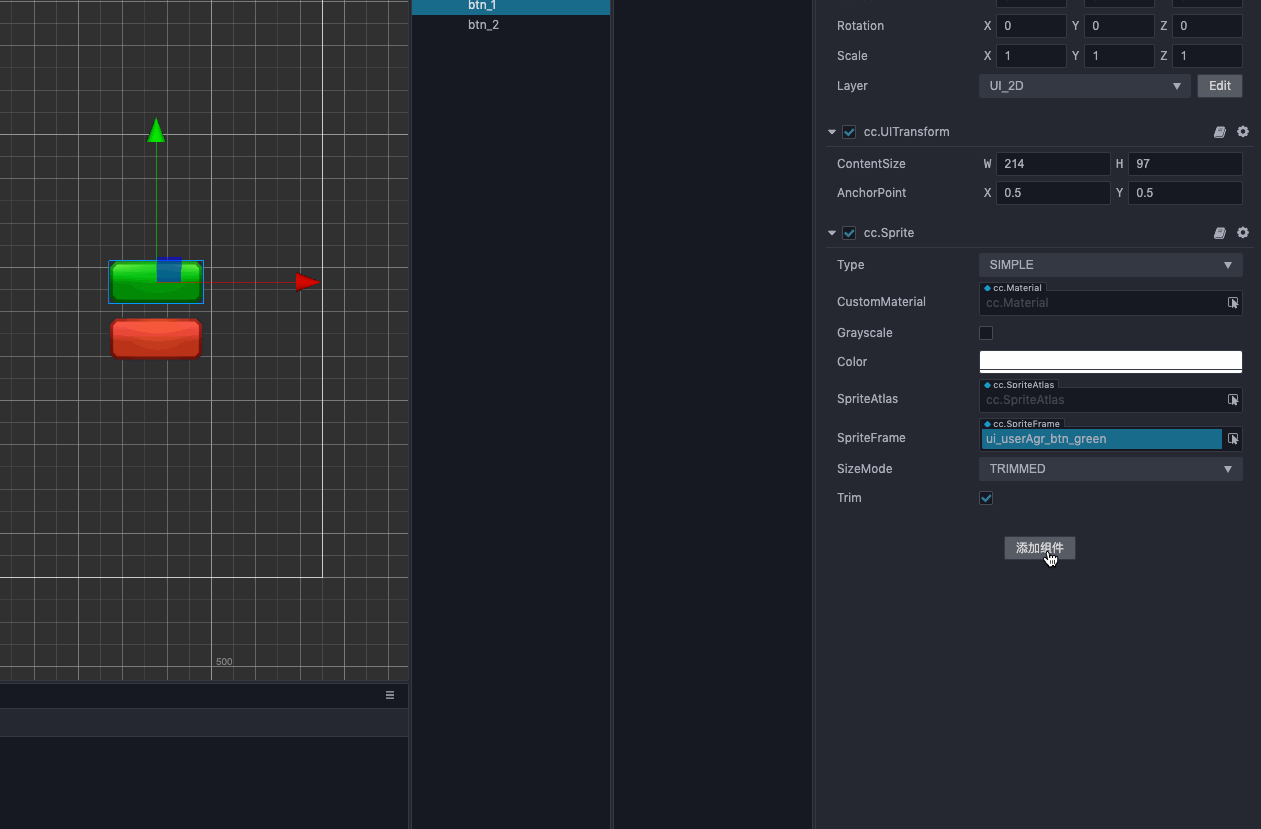Uncheck the Trim checkbox
The image size is (1261, 829).
point(986,498)
